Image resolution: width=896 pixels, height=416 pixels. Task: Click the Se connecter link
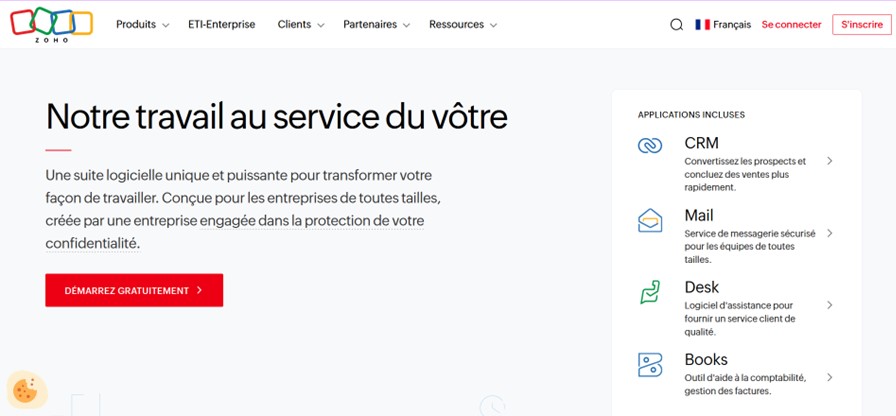791,25
